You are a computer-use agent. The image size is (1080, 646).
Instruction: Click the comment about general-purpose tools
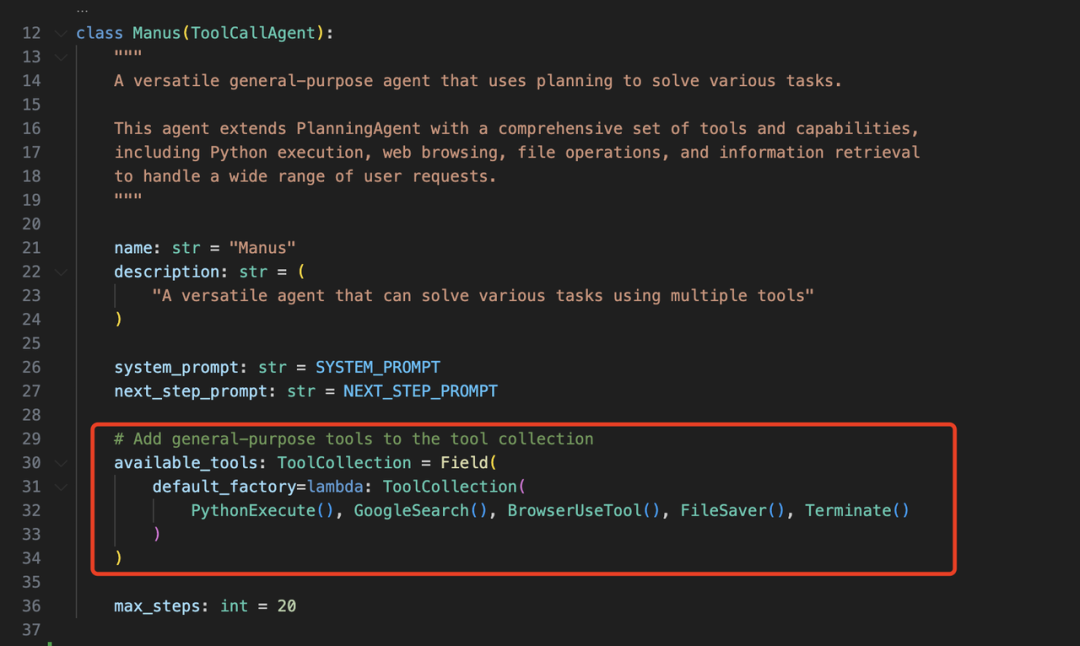(x=353, y=439)
